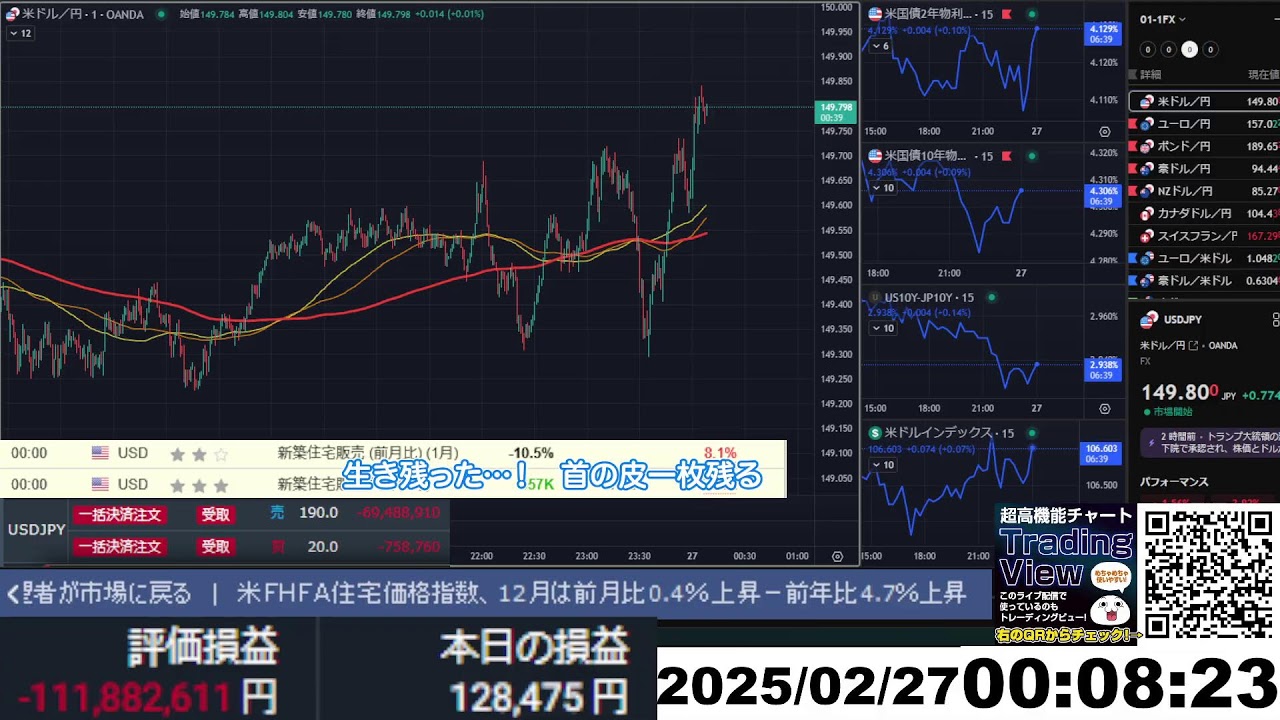Click the green status dot on 米ドルインデックス chart
This screenshot has height=720, width=1280.
1031,433
